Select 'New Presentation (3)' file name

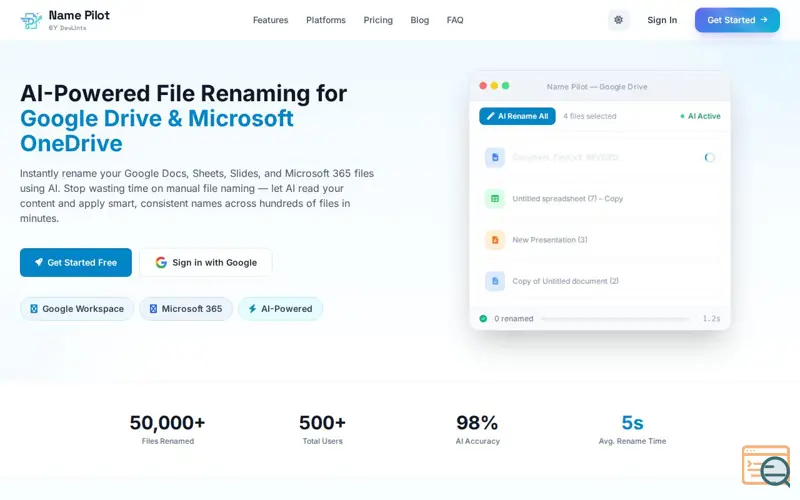tap(549, 240)
